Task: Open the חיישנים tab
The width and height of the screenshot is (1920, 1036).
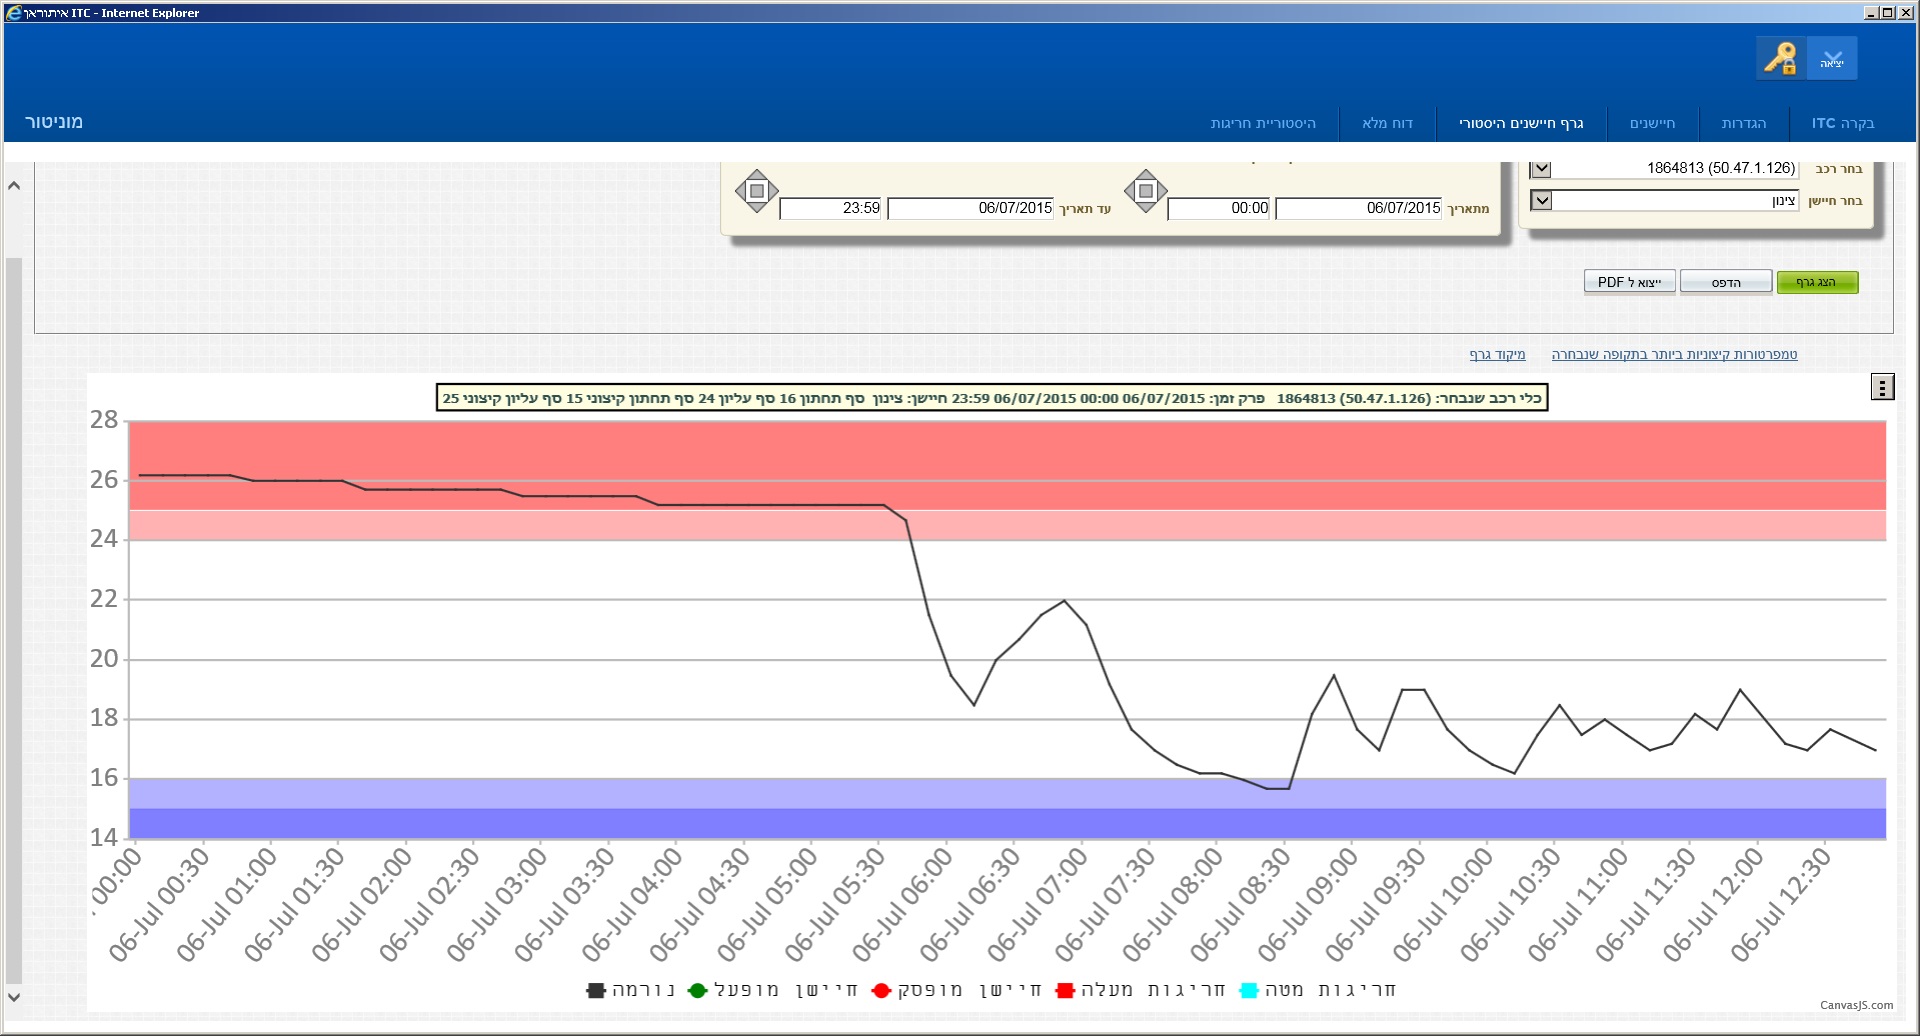Action: [x=1652, y=123]
